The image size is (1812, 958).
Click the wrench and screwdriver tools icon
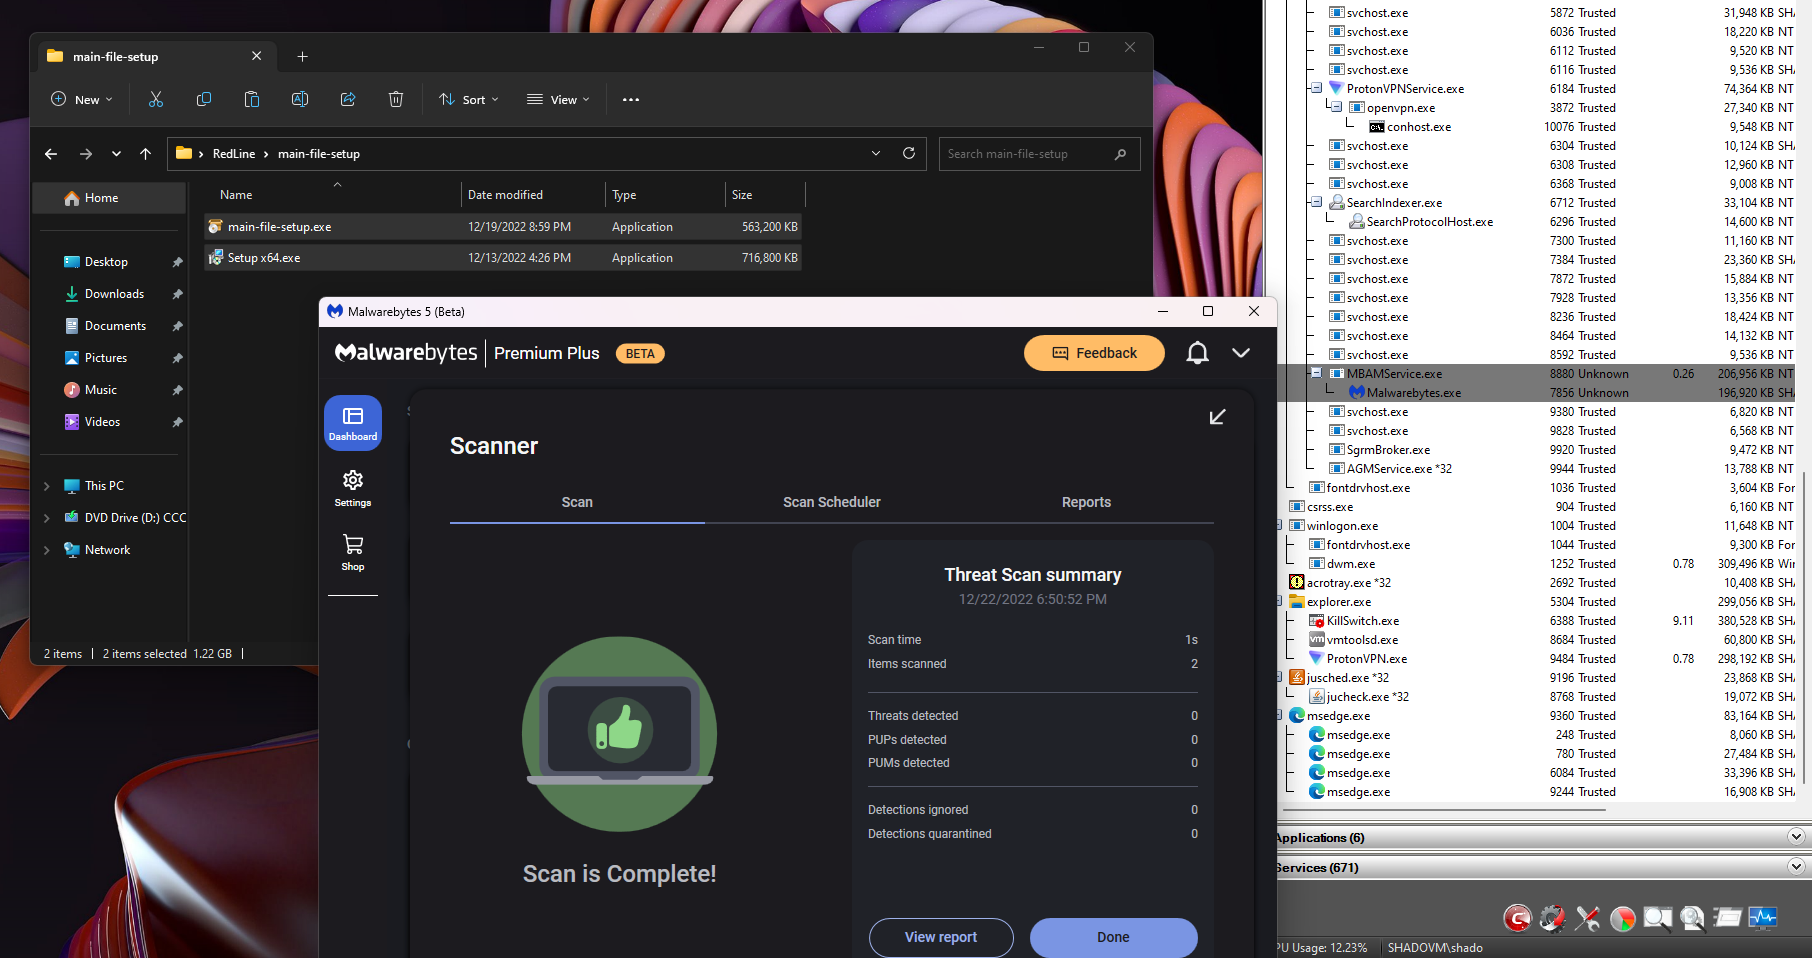point(1588,917)
